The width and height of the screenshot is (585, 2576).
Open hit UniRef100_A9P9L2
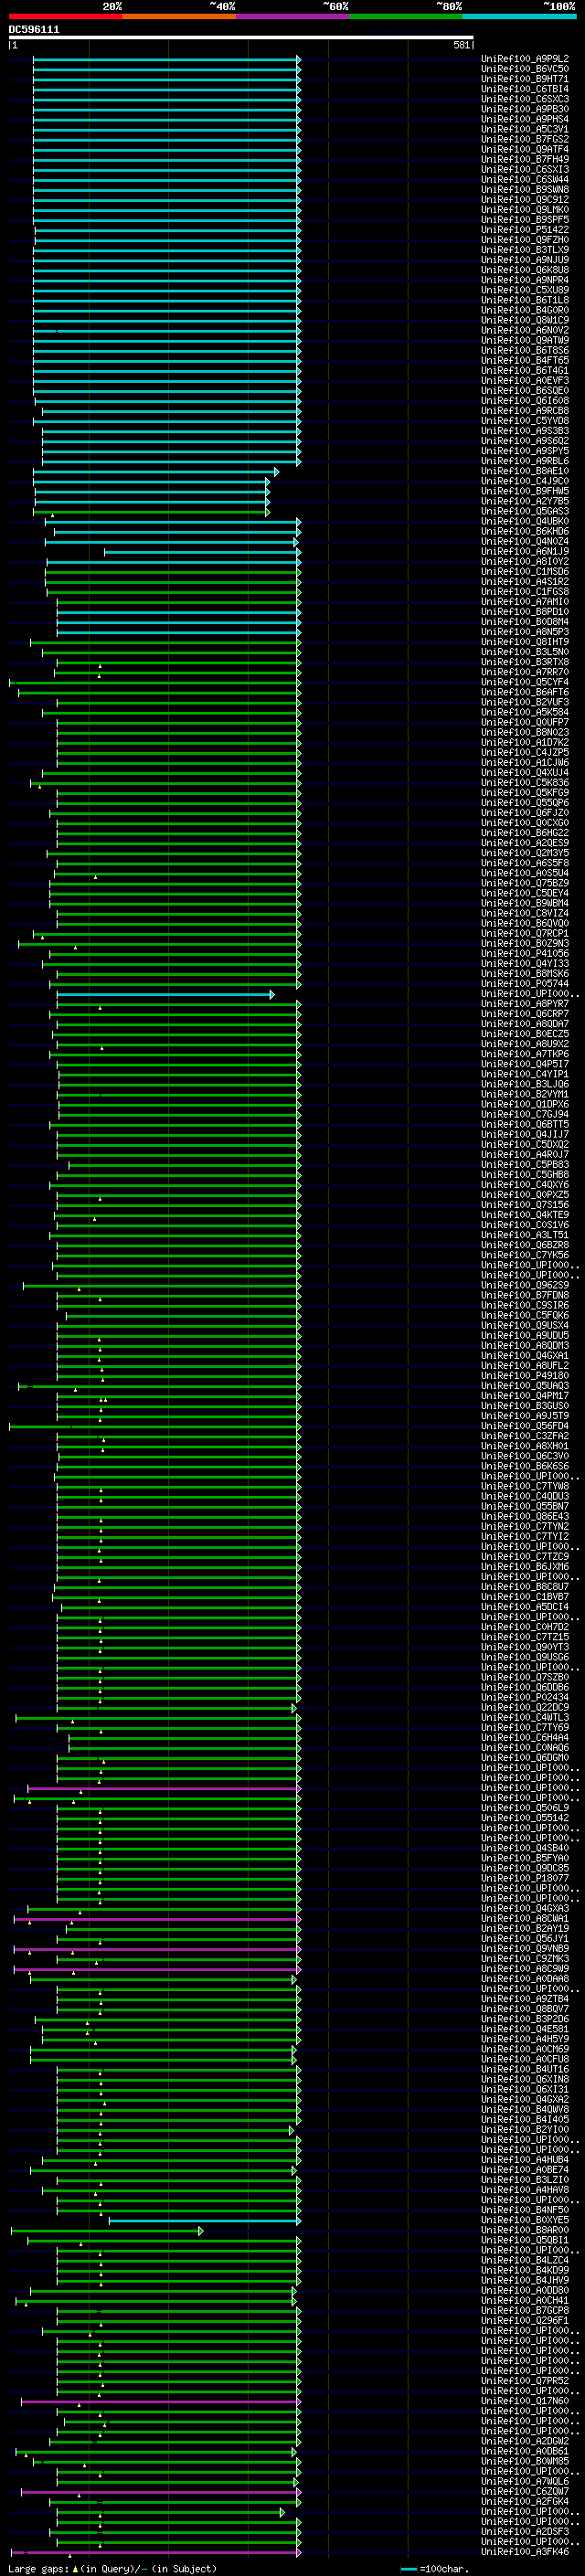525,59
